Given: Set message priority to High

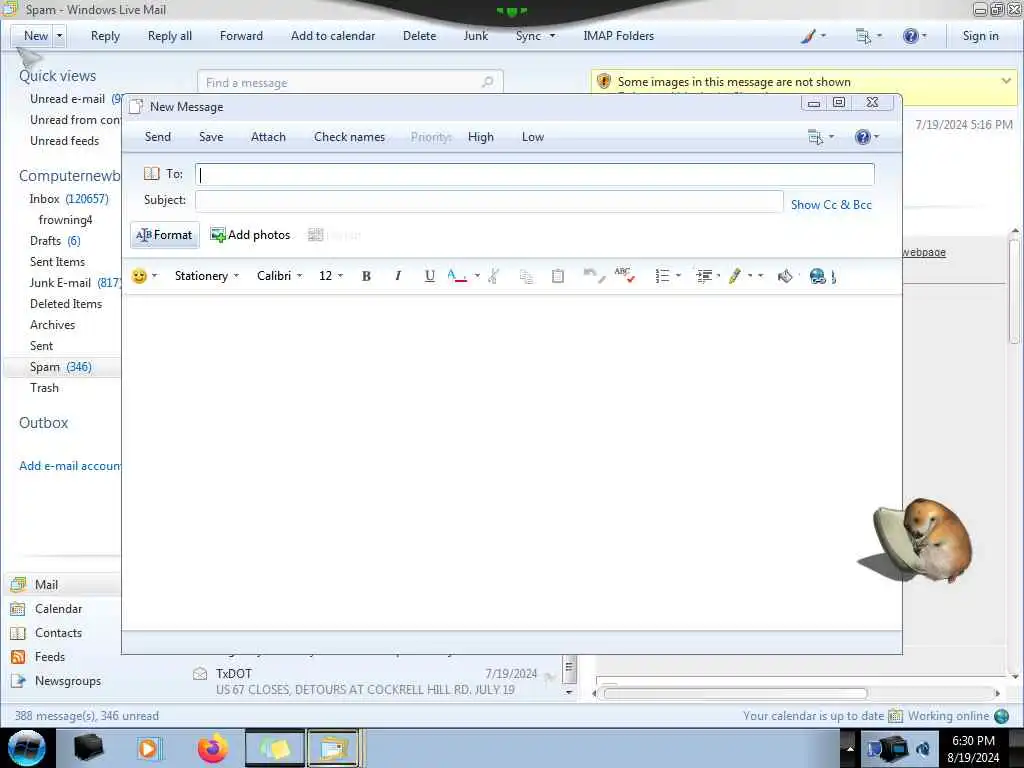Looking at the screenshot, I should pyautogui.click(x=481, y=137).
